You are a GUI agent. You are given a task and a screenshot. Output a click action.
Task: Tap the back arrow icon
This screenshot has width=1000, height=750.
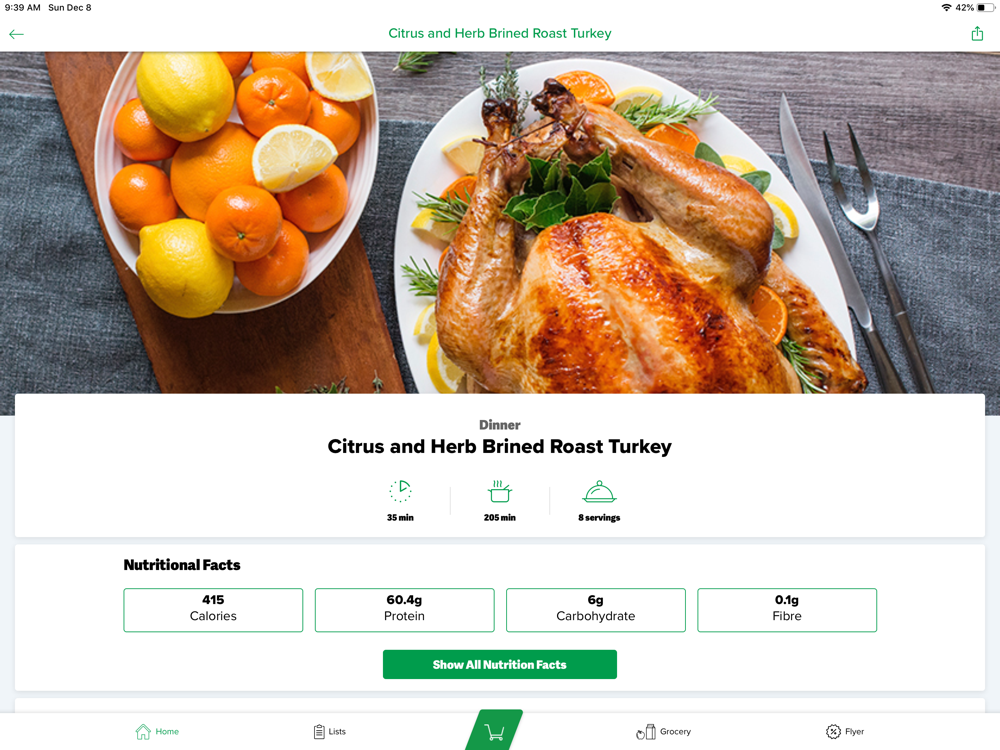click(16, 34)
